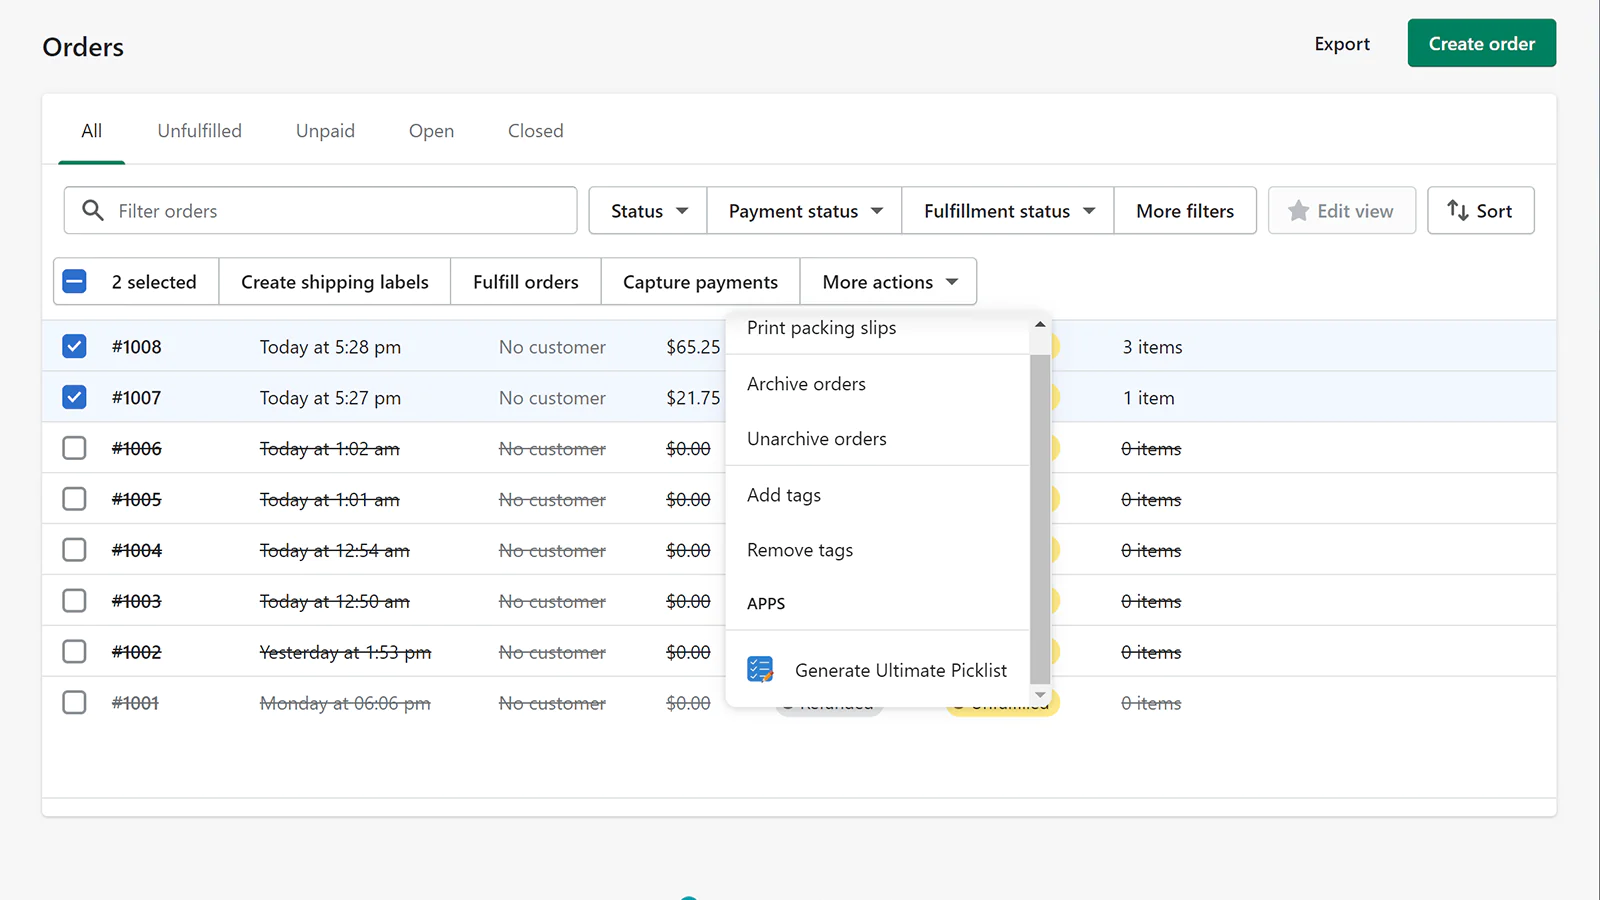This screenshot has width=1600, height=900.
Task: Choose Archive orders from the menu
Action: 806,384
